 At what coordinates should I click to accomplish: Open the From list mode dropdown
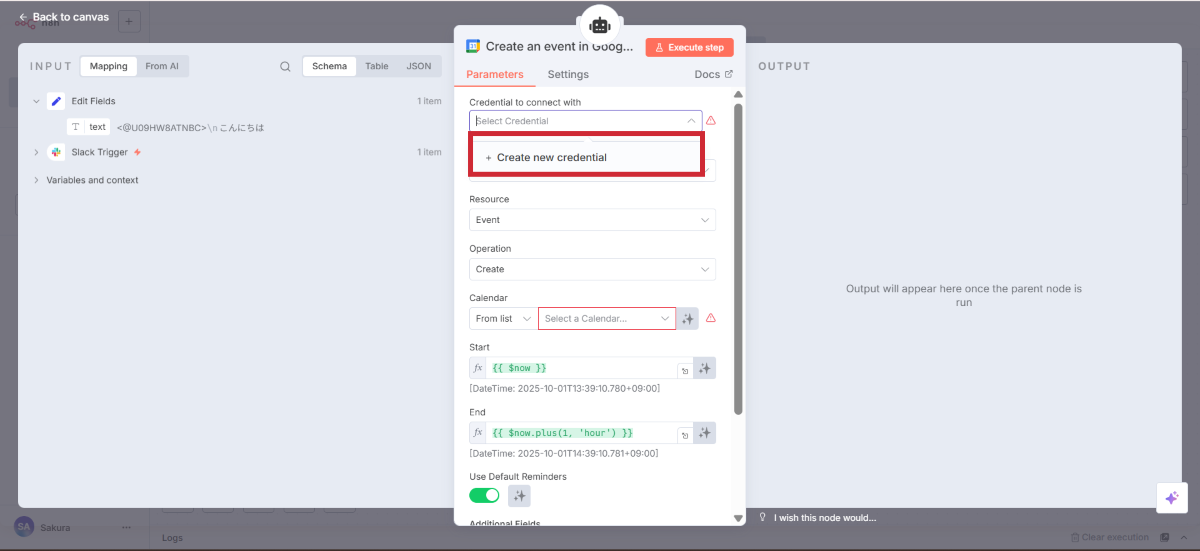[x=503, y=319]
